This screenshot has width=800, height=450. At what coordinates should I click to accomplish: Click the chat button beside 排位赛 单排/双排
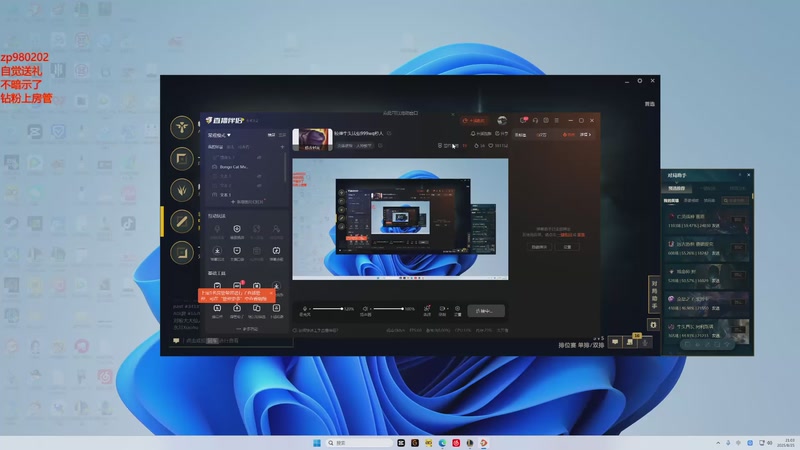click(x=615, y=342)
